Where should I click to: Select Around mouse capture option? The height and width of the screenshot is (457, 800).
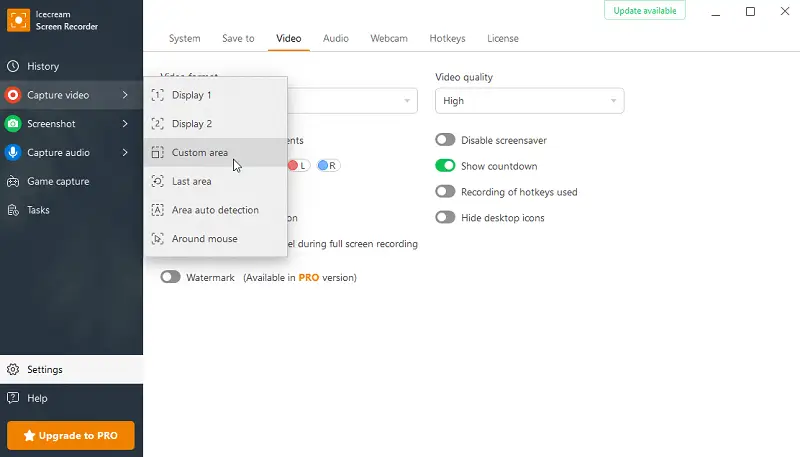(x=216, y=239)
